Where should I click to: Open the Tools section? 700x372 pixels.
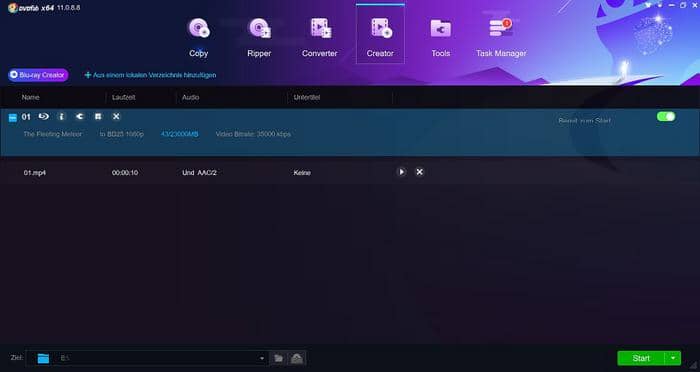pos(441,37)
